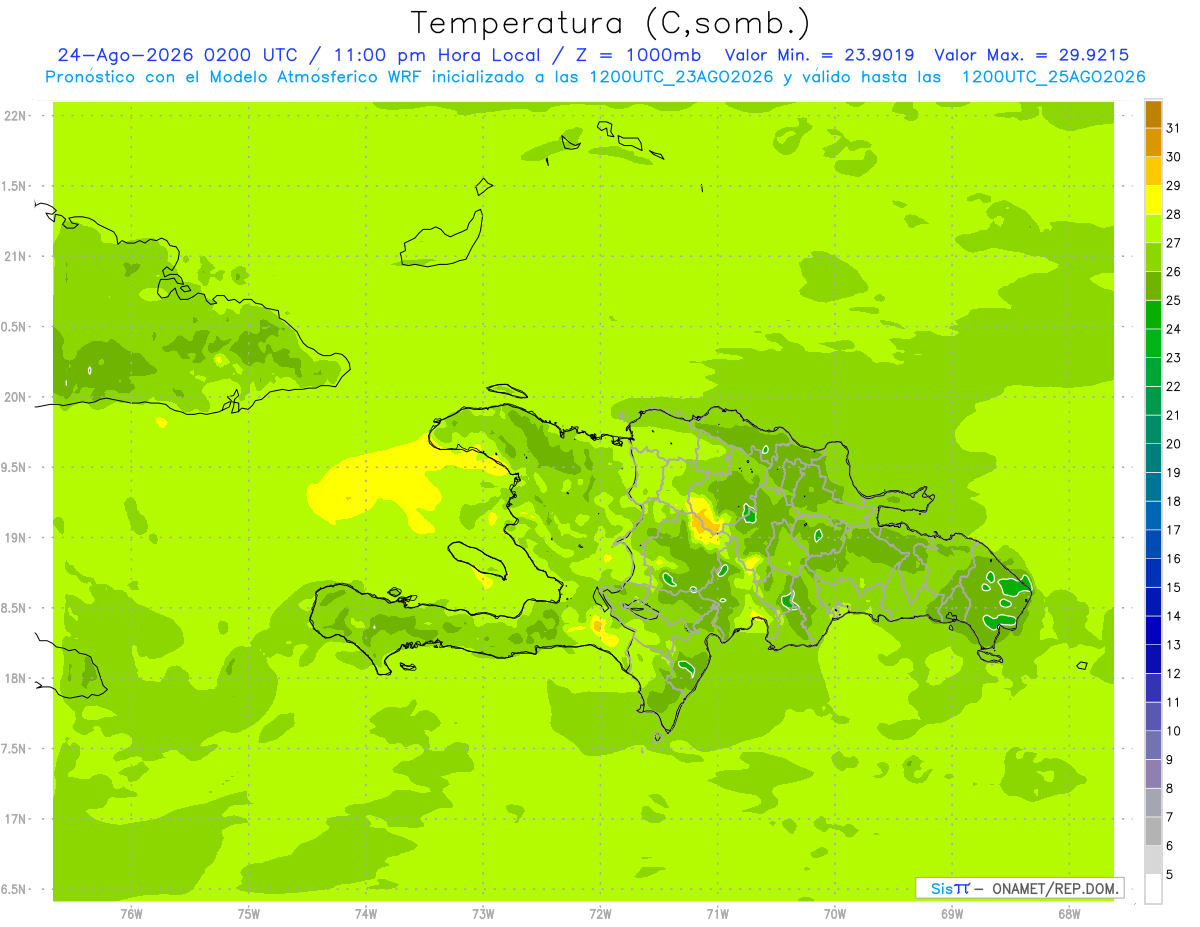Click the '75W' longitude axis label
Screen dimensions: 1200x927
tap(248, 914)
